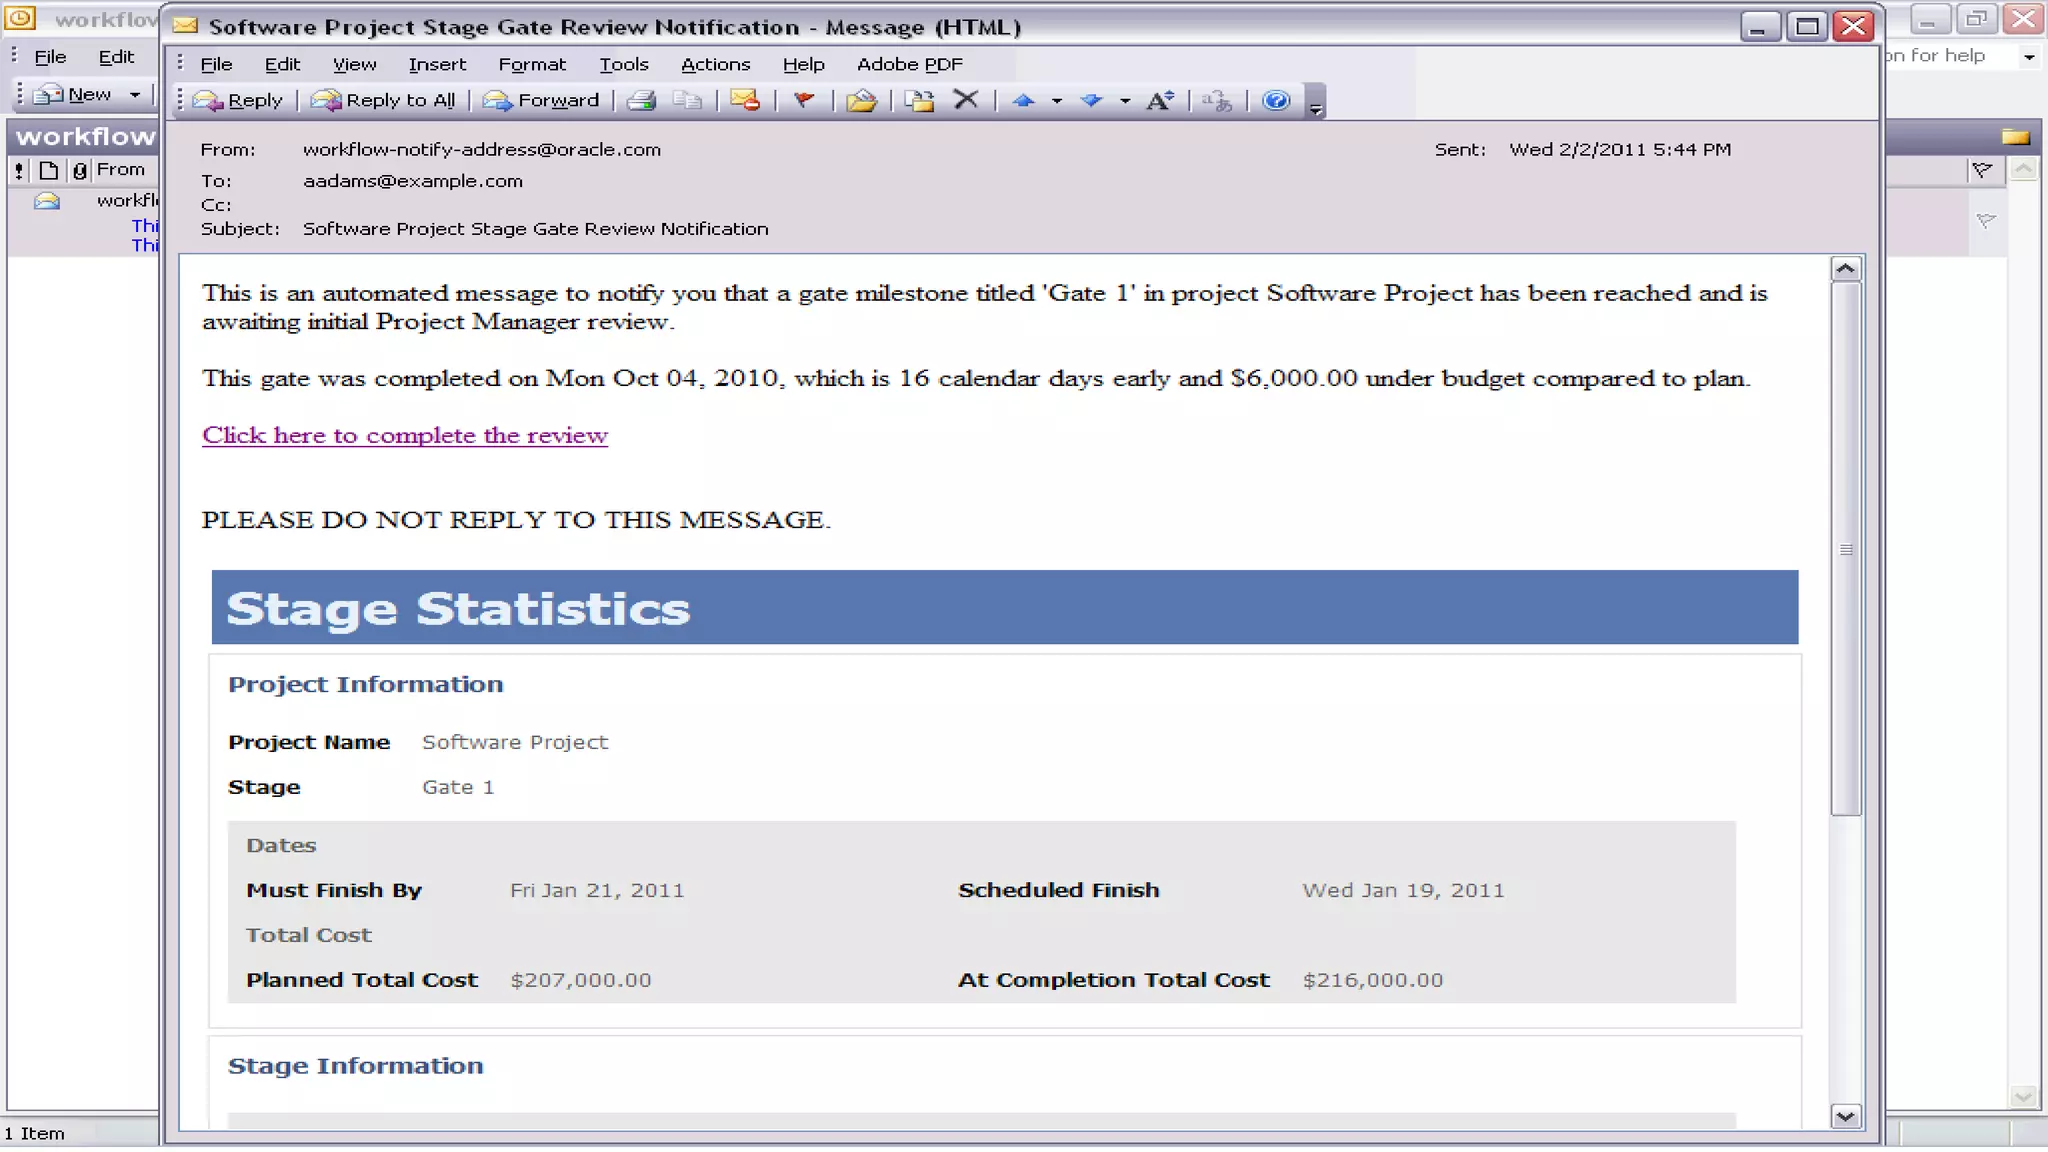This screenshot has height=1152, width=2048.
Task: Click the font size A icon
Action: [x=1160, y=100]
